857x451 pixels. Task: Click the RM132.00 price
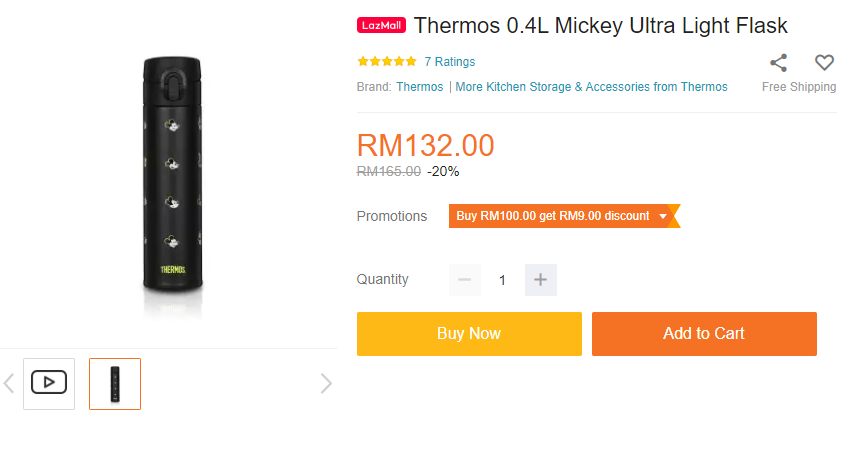[425, 145]
